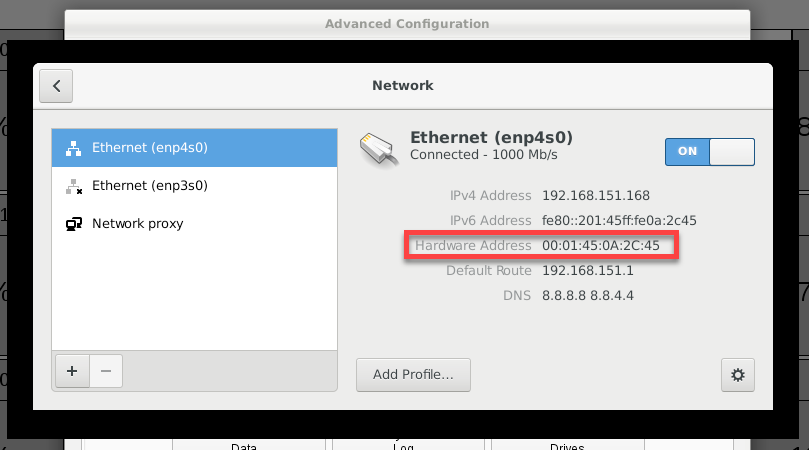Add a new connection with plus button
The width and height of the screenshot is (809, 450).
[72, 371]
